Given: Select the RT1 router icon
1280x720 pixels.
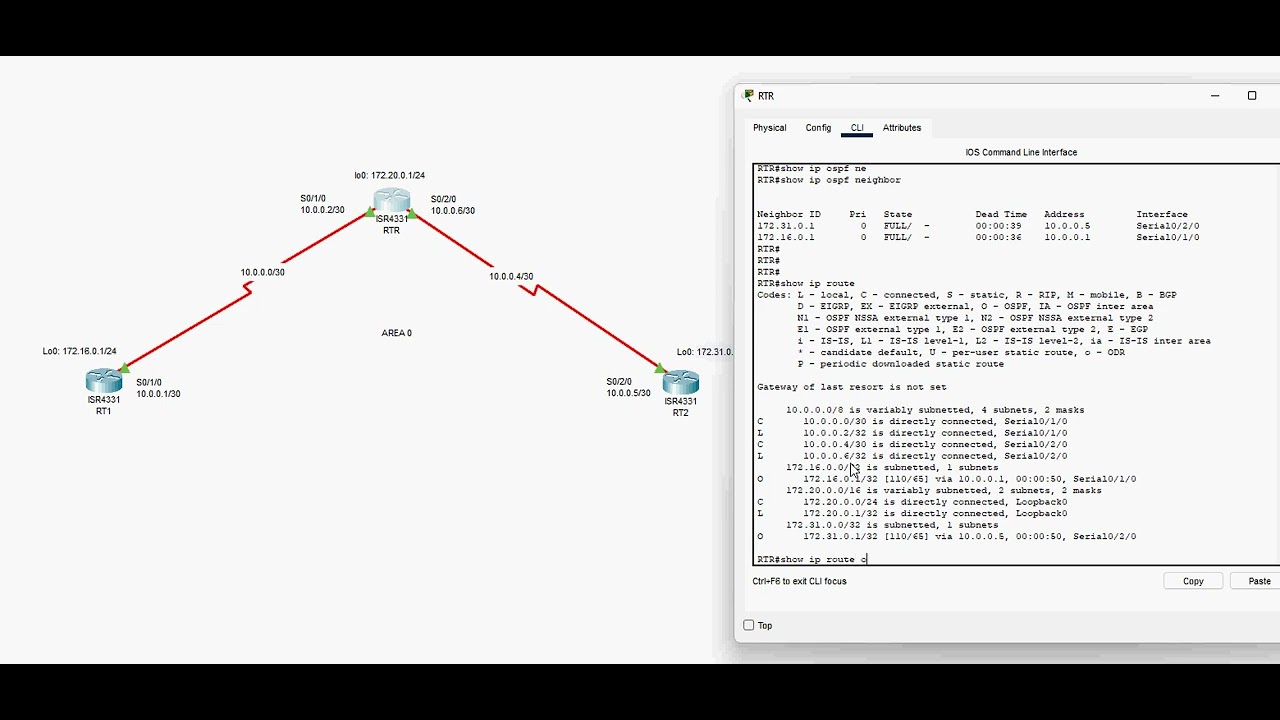Looking at the screenshot, I should (104, 381).
